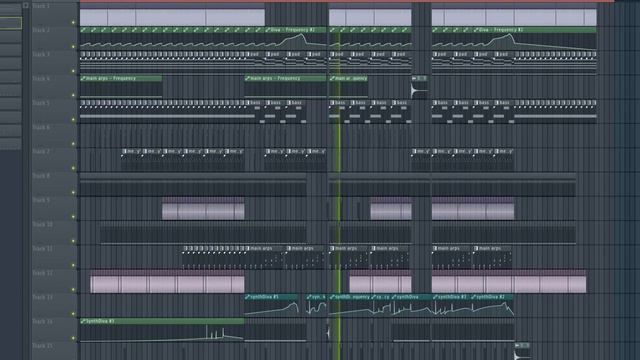Open the icon of first synthDiva #1 clip on Track 13
Image resolution: width=640 pixels, height=360 pixels.
tap(247, 297)
